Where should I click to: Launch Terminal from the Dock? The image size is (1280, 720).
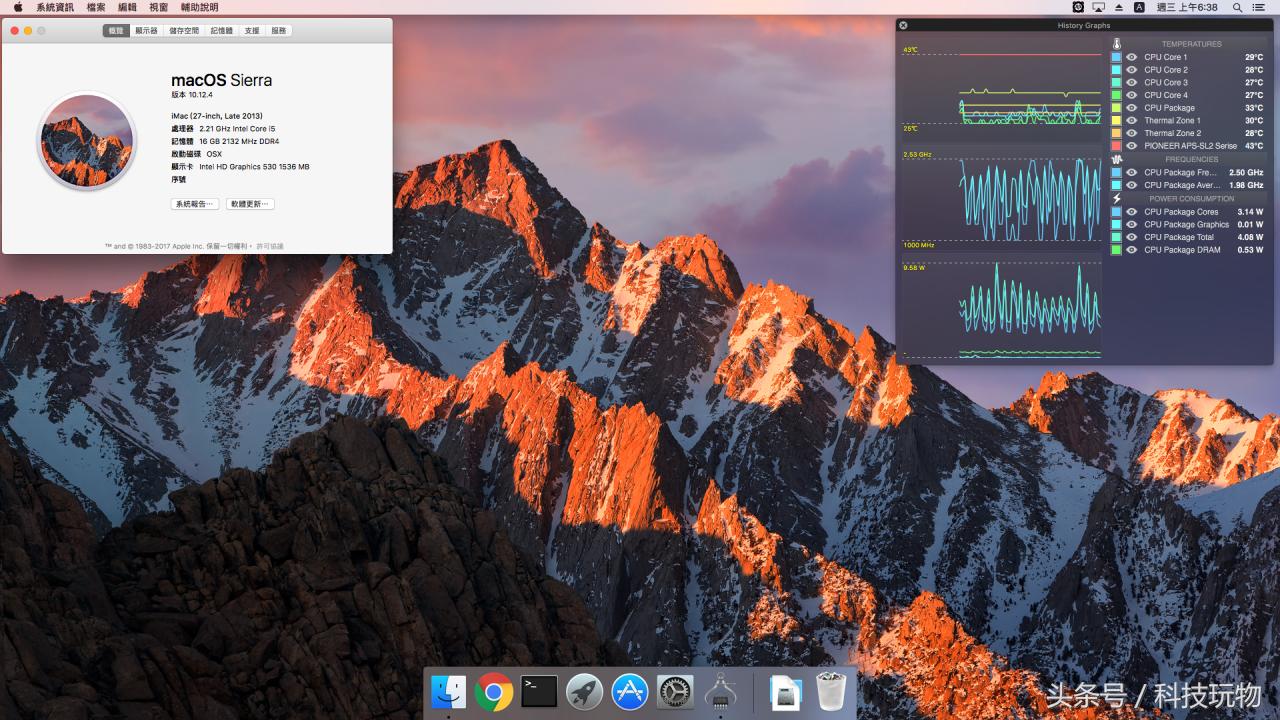[539, 692]
